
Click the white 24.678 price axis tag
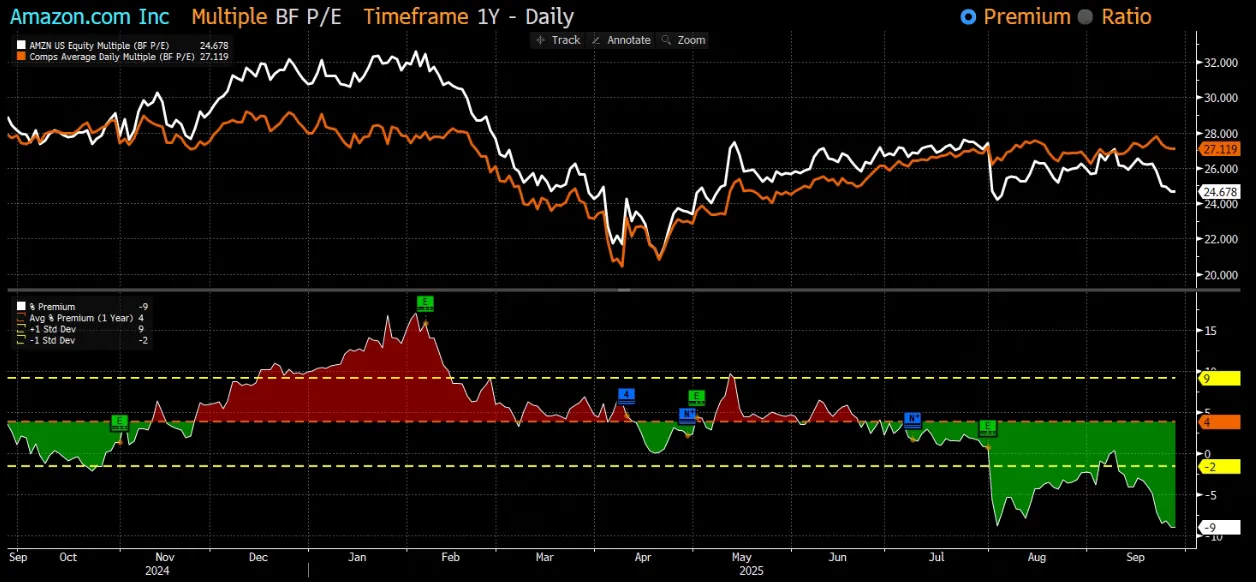click(1221, 192)
